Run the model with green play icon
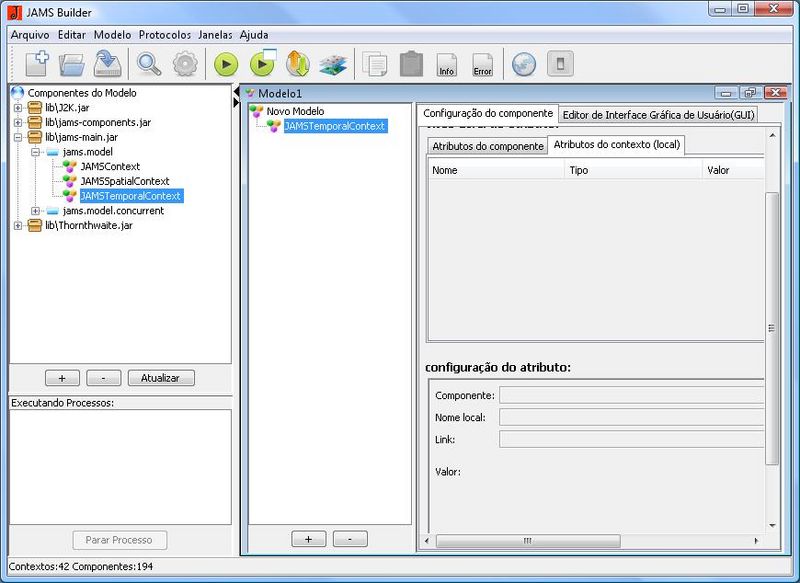 [226, 64]
